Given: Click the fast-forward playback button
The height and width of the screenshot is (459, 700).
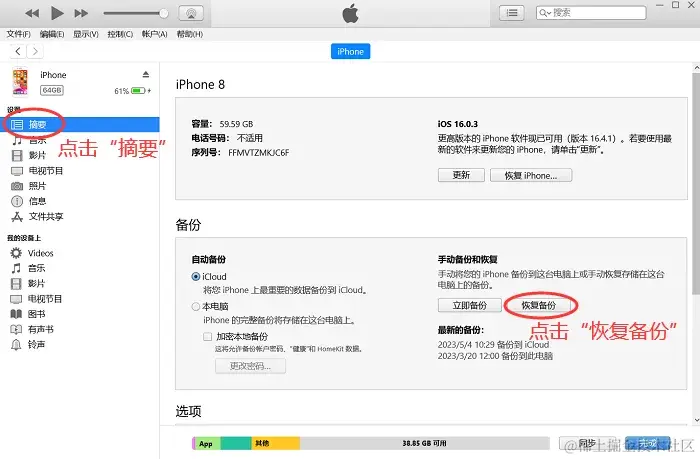Looking at the screenshot, I should pyautogui.click(x=81, y=13).
